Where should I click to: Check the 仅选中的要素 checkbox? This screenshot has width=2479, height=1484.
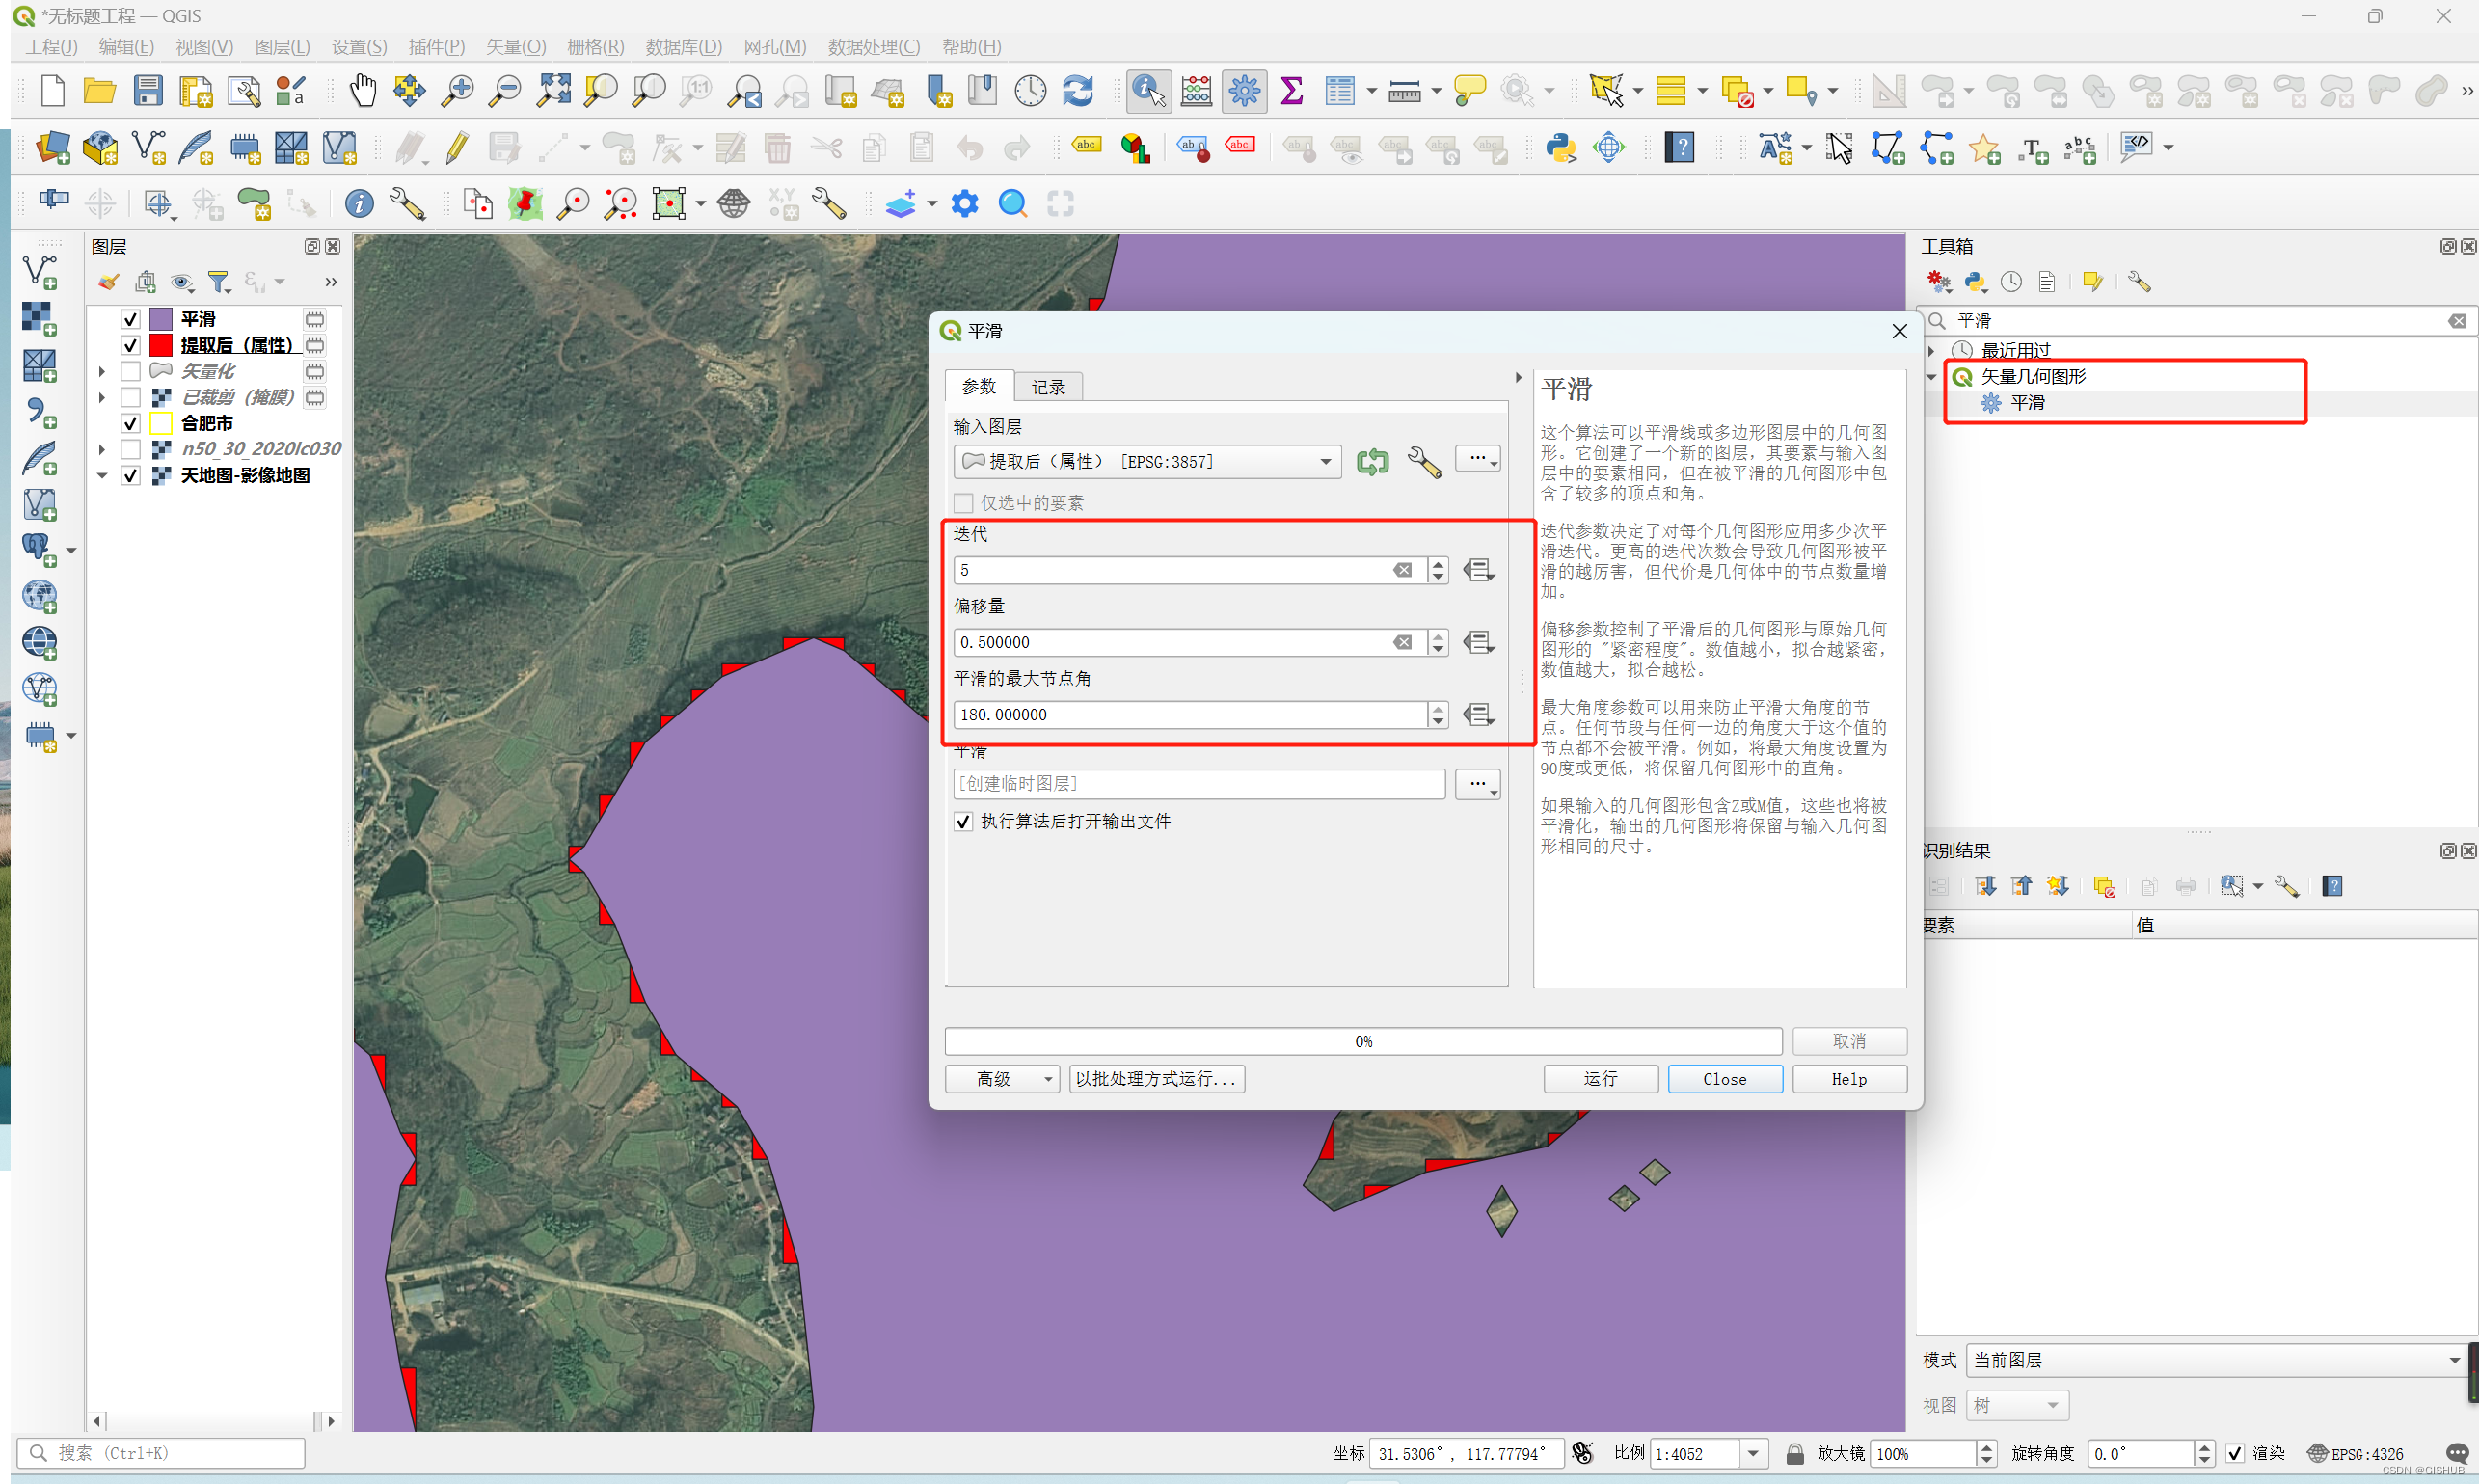point(963,503)
